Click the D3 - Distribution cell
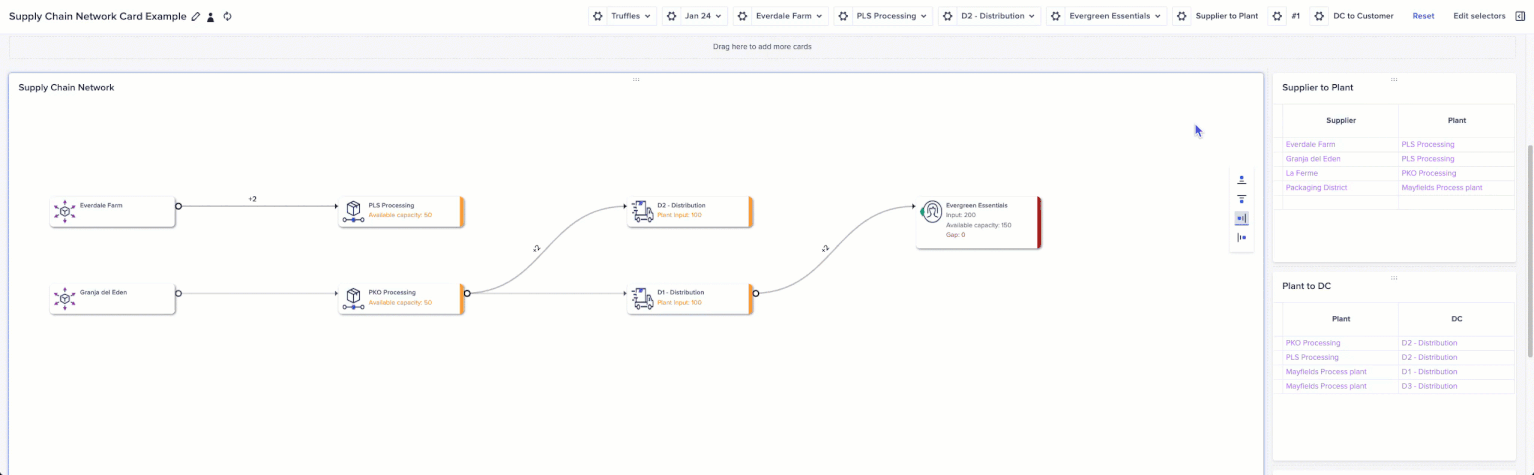The height and width of the screenshot is (475, 1534). click(x=1457, y=386)
